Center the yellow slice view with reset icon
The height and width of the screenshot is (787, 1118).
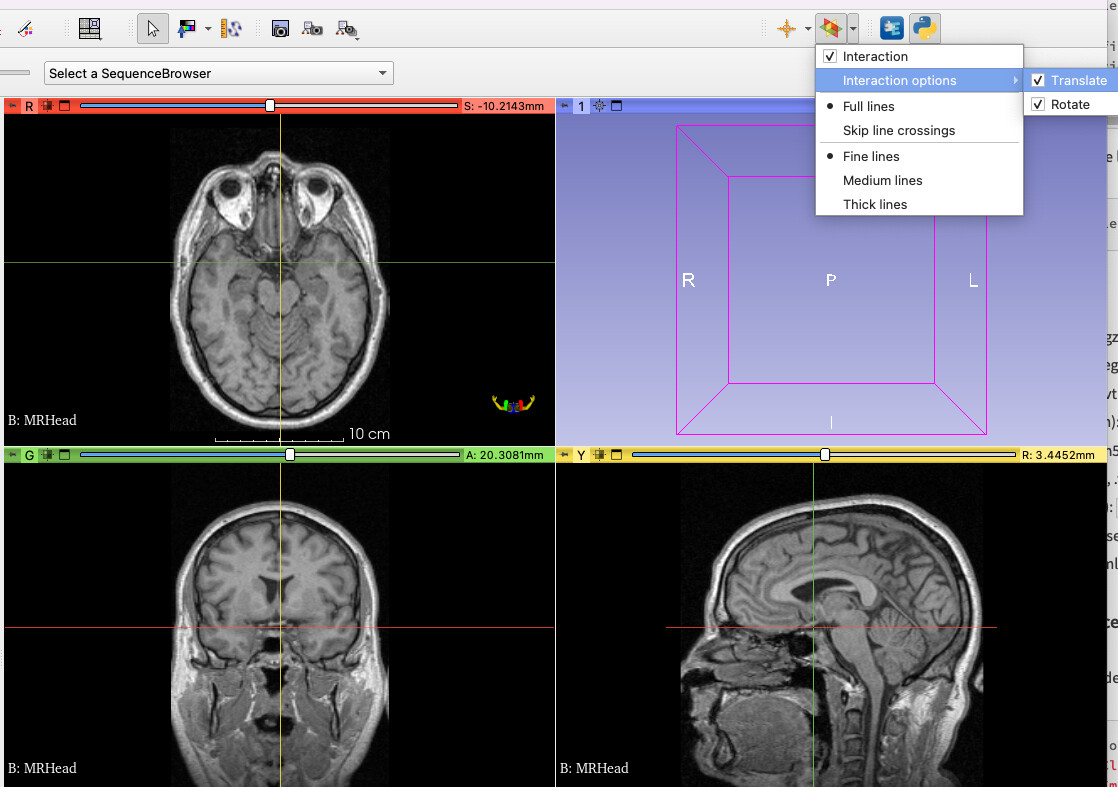coord(600,454)
